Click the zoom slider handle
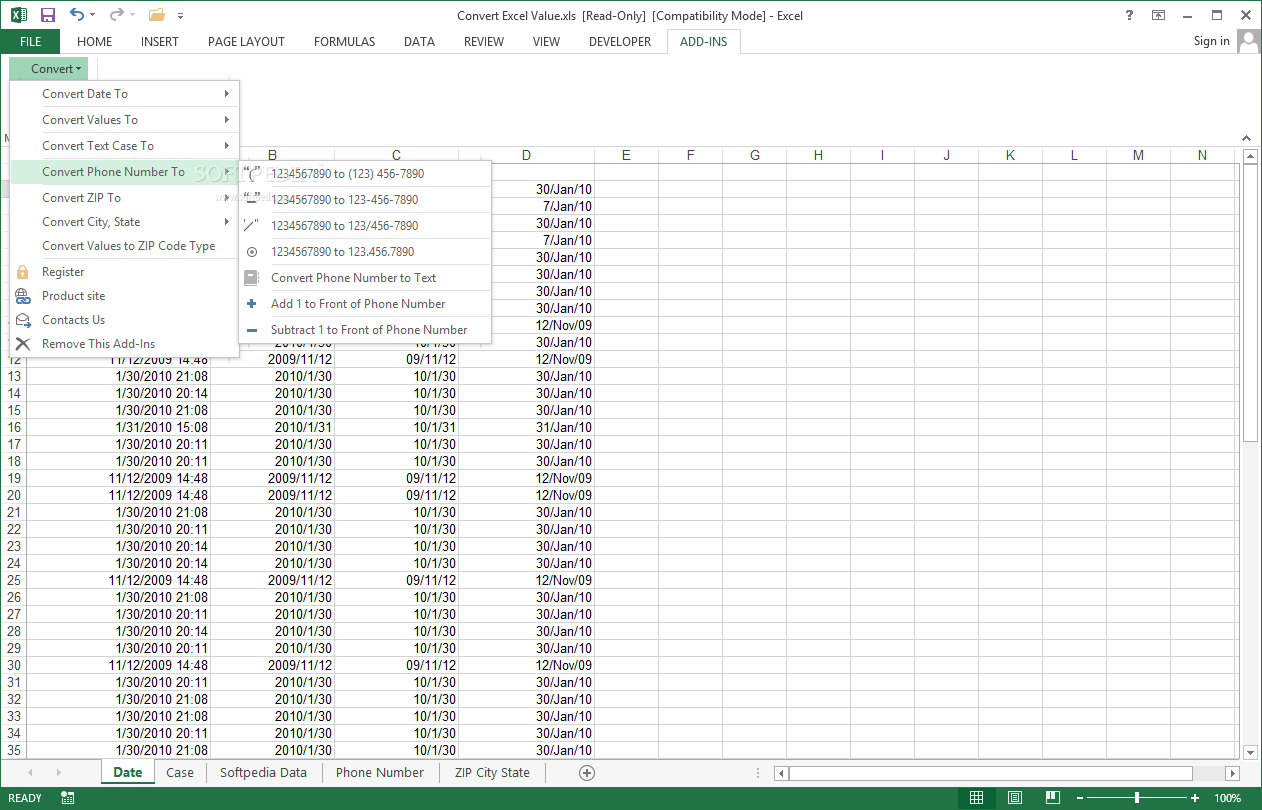Screen dimensions: 1262x810 coord(1137,798)
